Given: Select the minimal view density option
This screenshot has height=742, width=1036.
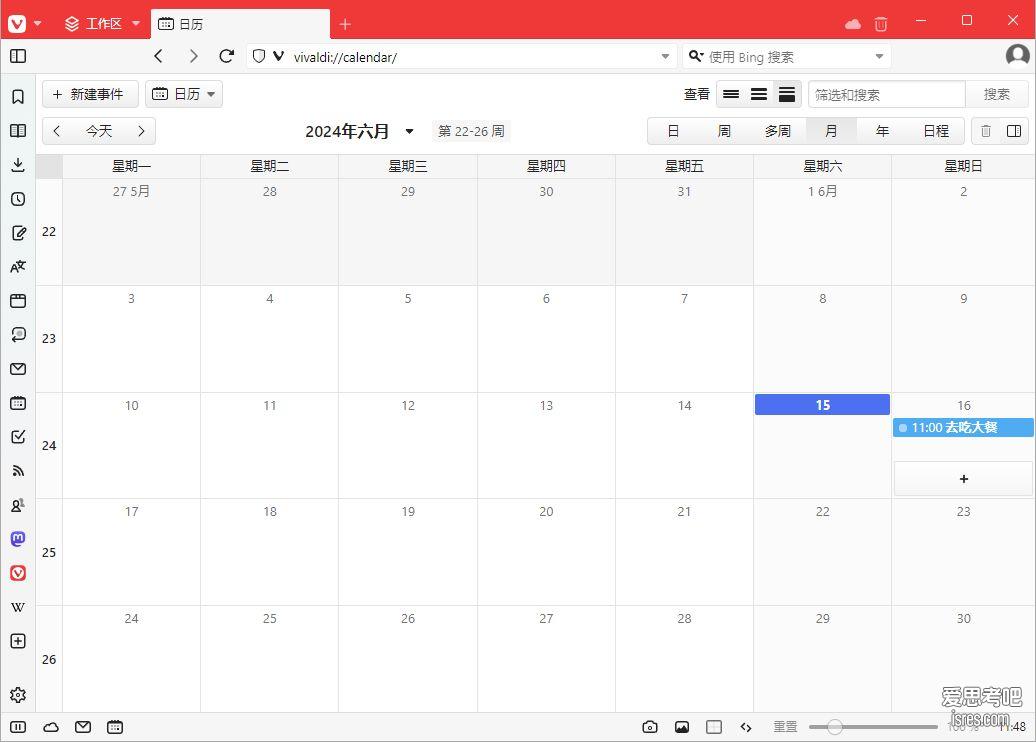Looking at the screenshot, I should point(731,94).
